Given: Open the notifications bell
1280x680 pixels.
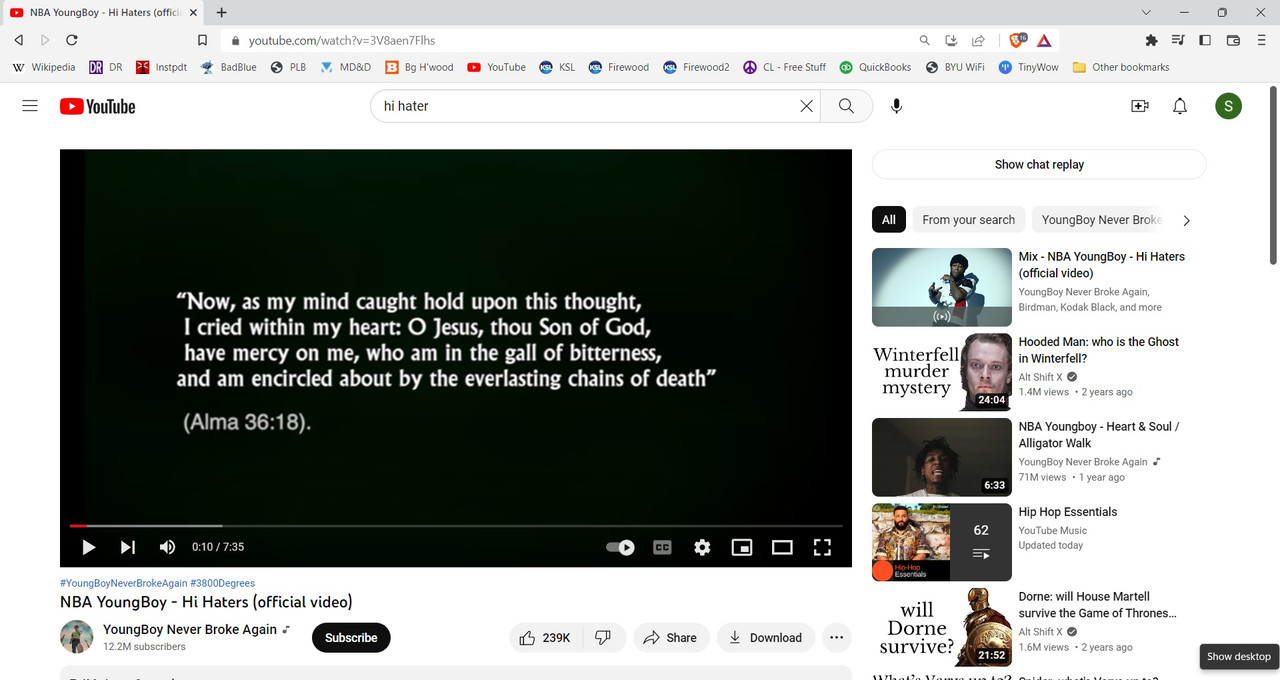Looking at the screenshot, I should [1180, 106].
